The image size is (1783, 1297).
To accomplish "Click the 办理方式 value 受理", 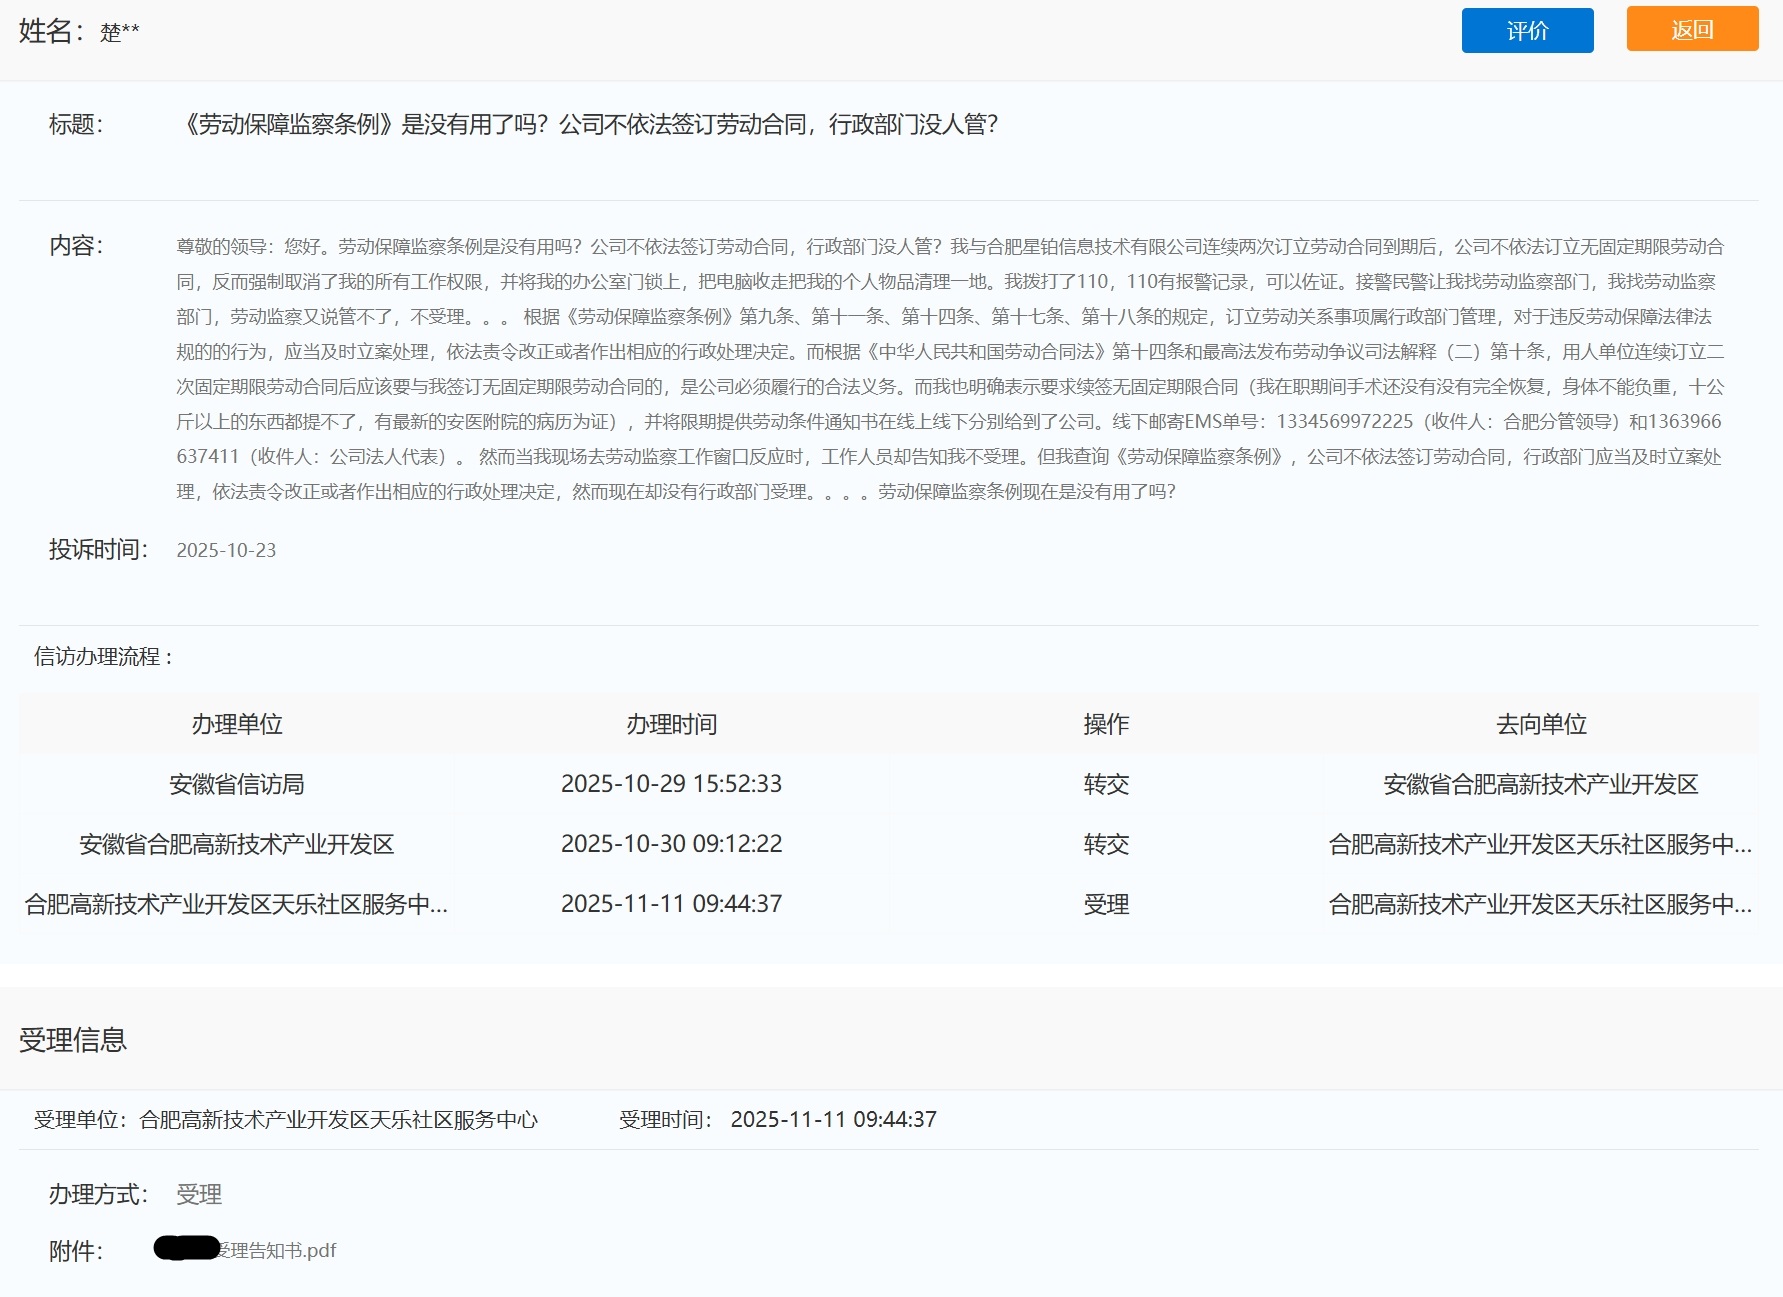I will (x=200, y=1194).
